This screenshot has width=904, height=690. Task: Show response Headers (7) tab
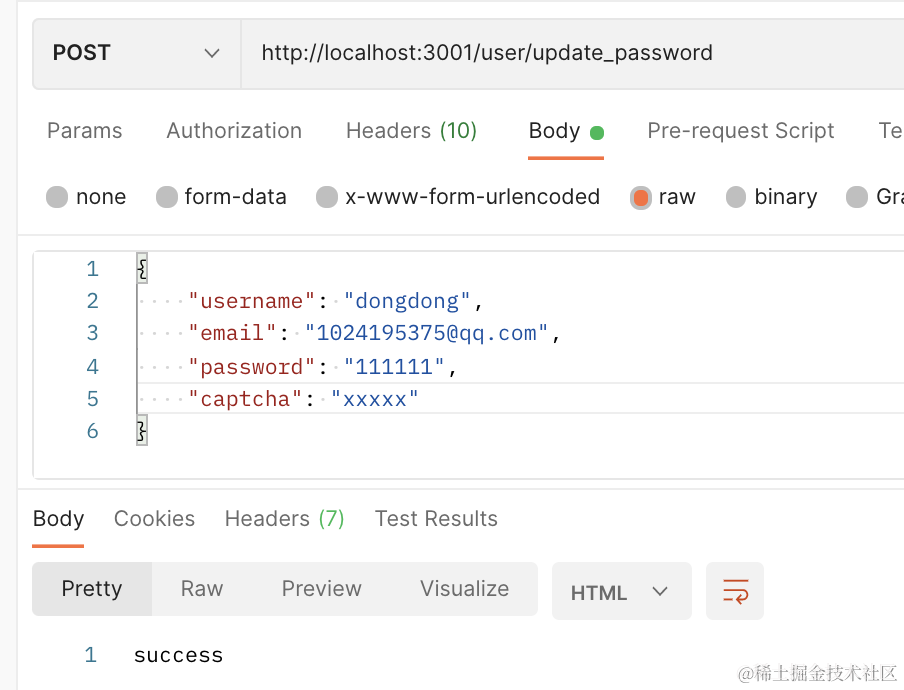tap(284, 519)
